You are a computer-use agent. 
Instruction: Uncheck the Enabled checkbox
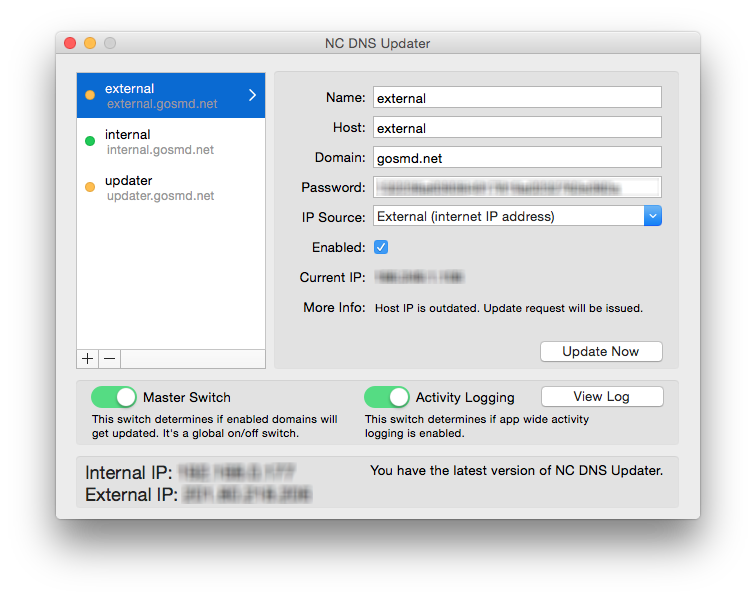[x=381, y=247]
